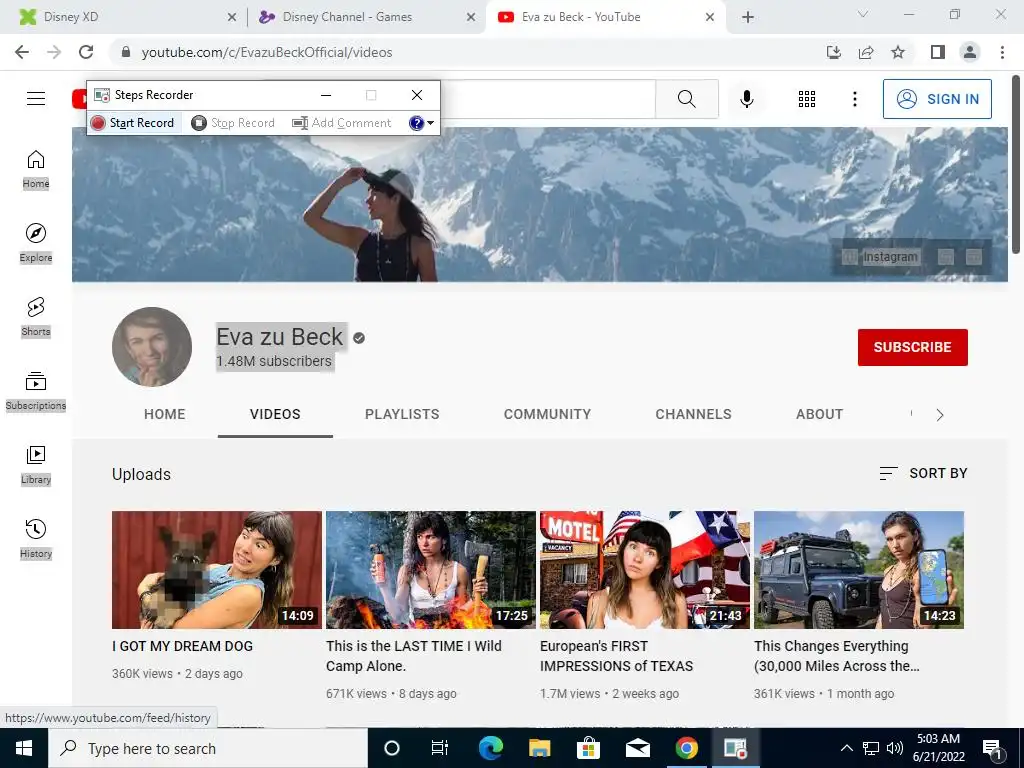
Task: Open Microsoft Store from taskbar
Action: 588,748
